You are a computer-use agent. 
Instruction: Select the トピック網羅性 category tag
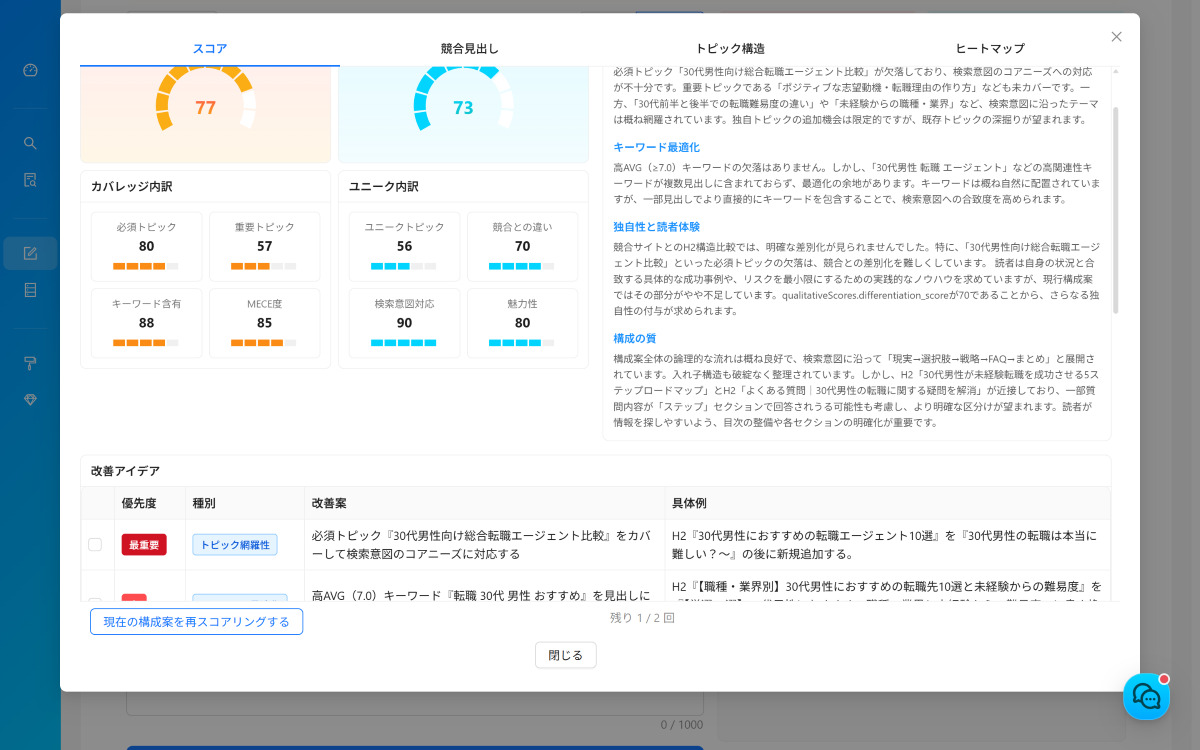tap(234, 544)
